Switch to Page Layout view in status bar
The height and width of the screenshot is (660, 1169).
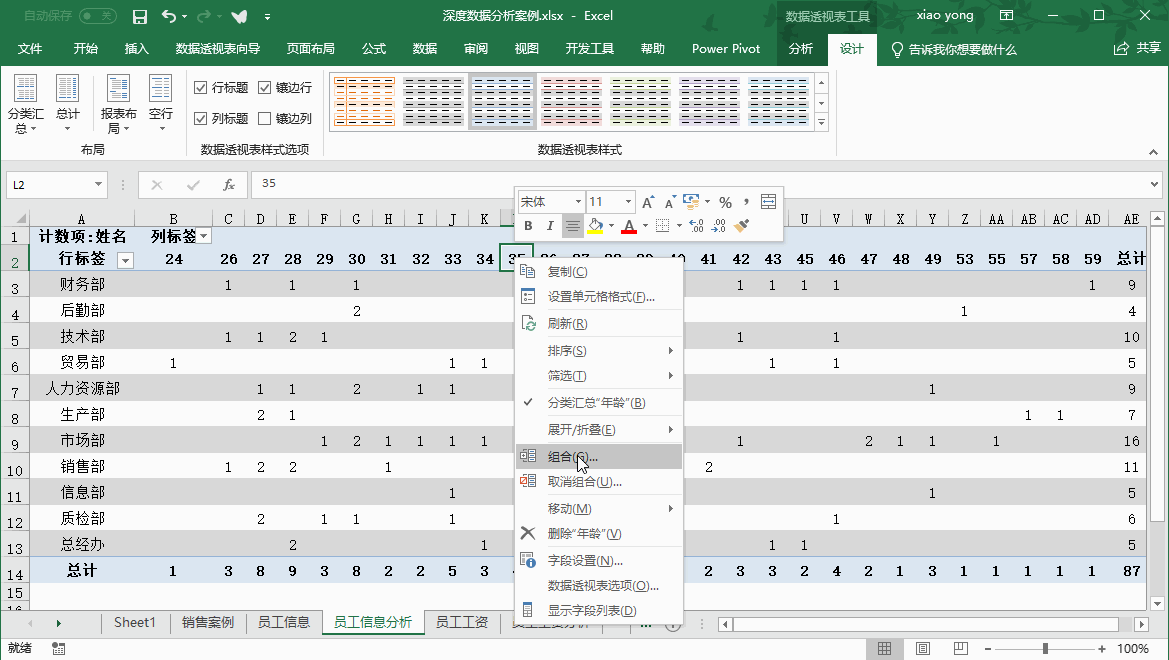(922, 648)
